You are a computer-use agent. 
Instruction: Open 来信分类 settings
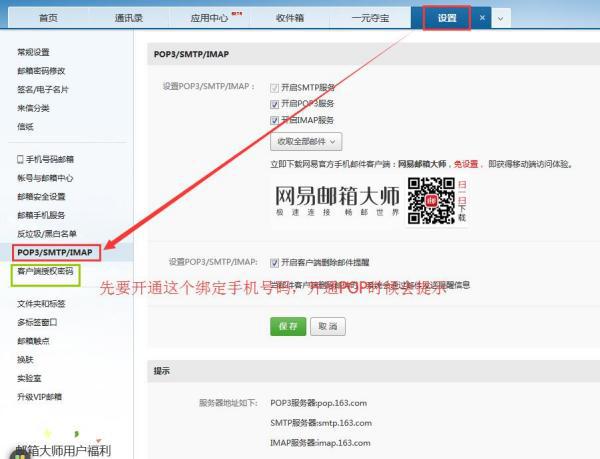[33, 108]
